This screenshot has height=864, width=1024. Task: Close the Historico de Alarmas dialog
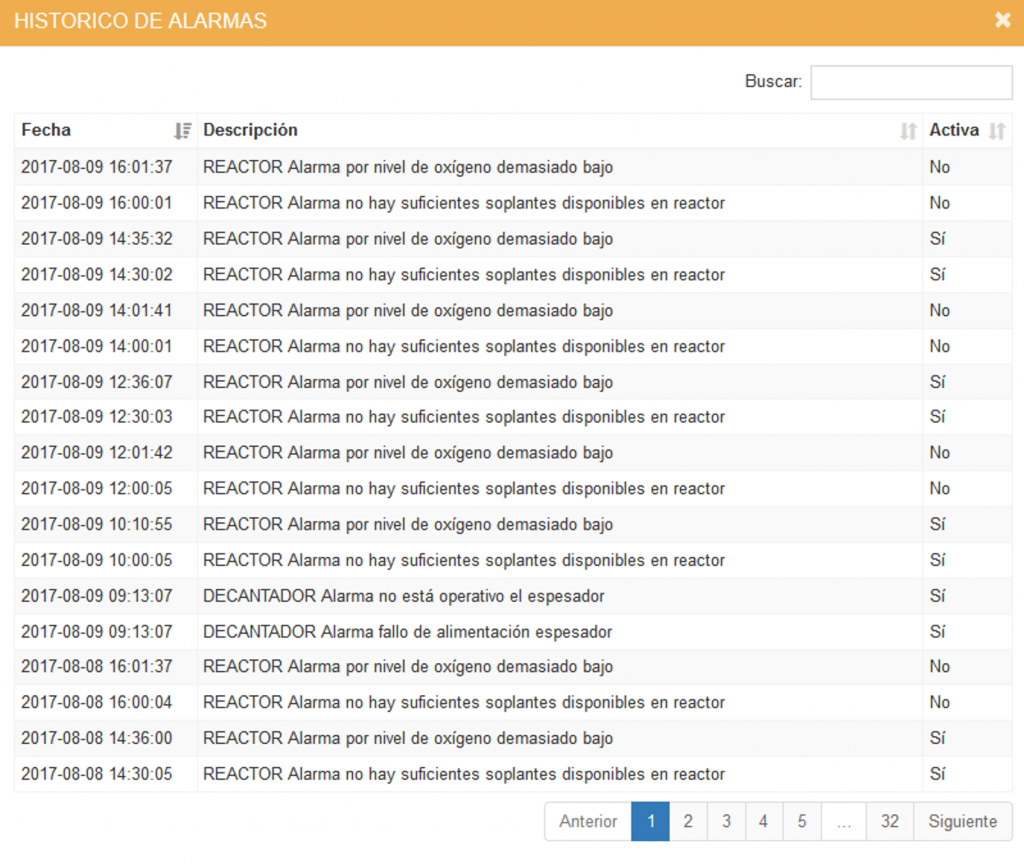1002,21
